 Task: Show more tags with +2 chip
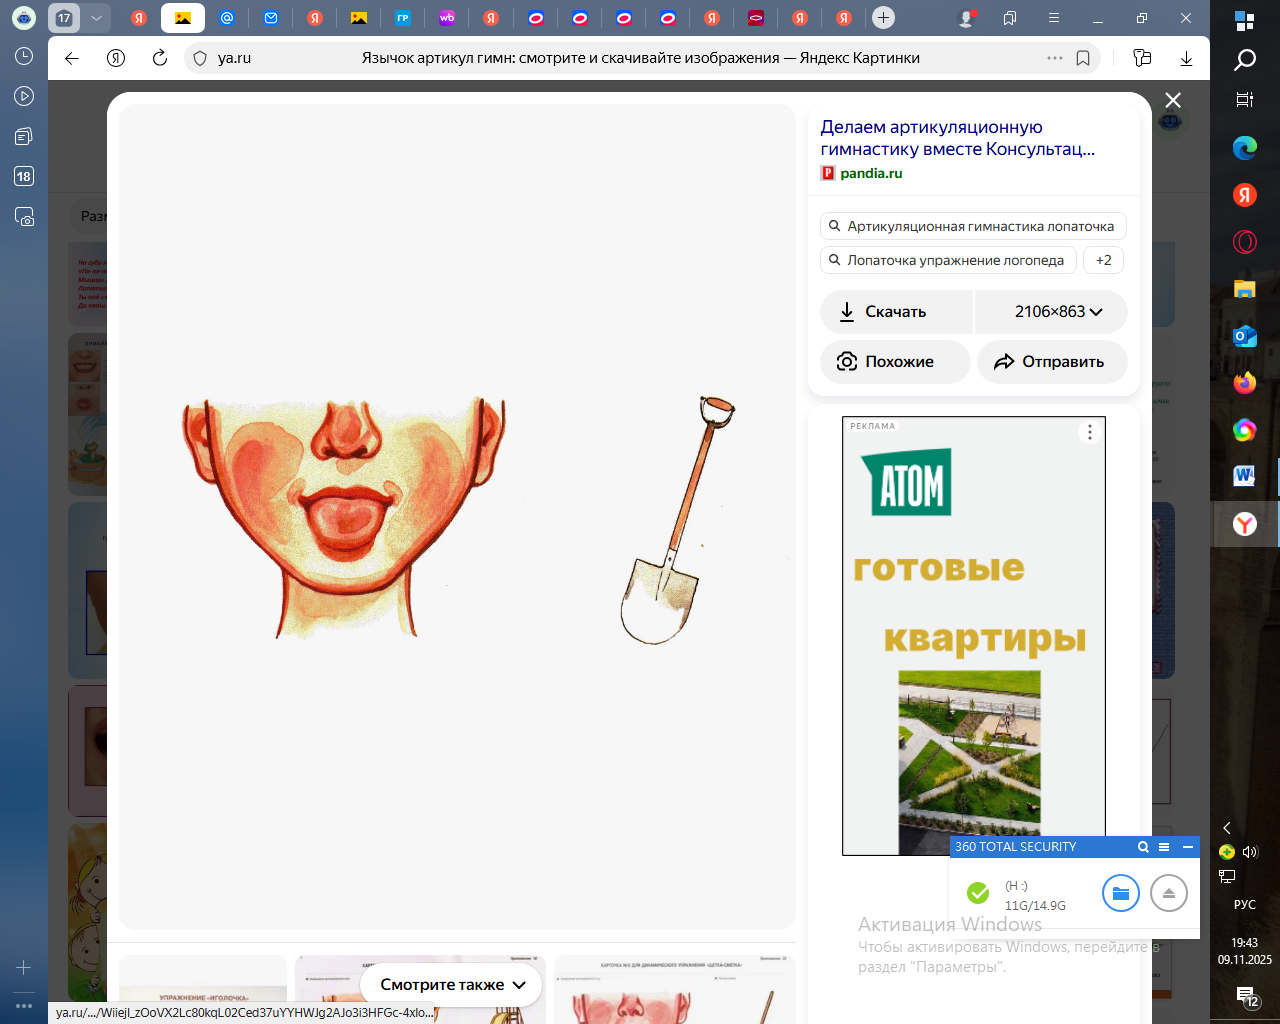[1103, 260]
